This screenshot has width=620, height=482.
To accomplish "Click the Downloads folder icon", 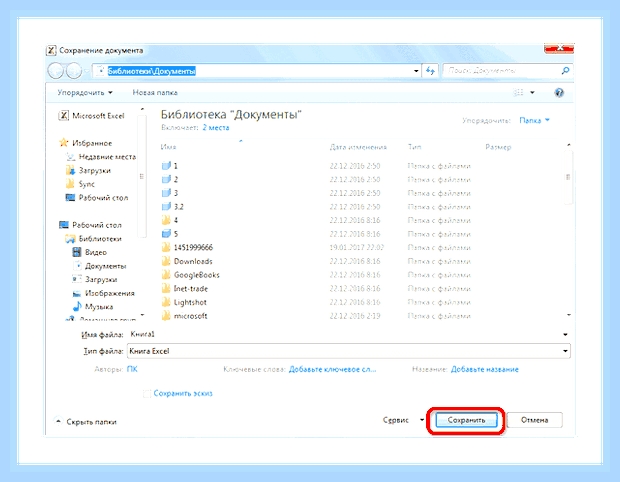I will coord(166,261).
